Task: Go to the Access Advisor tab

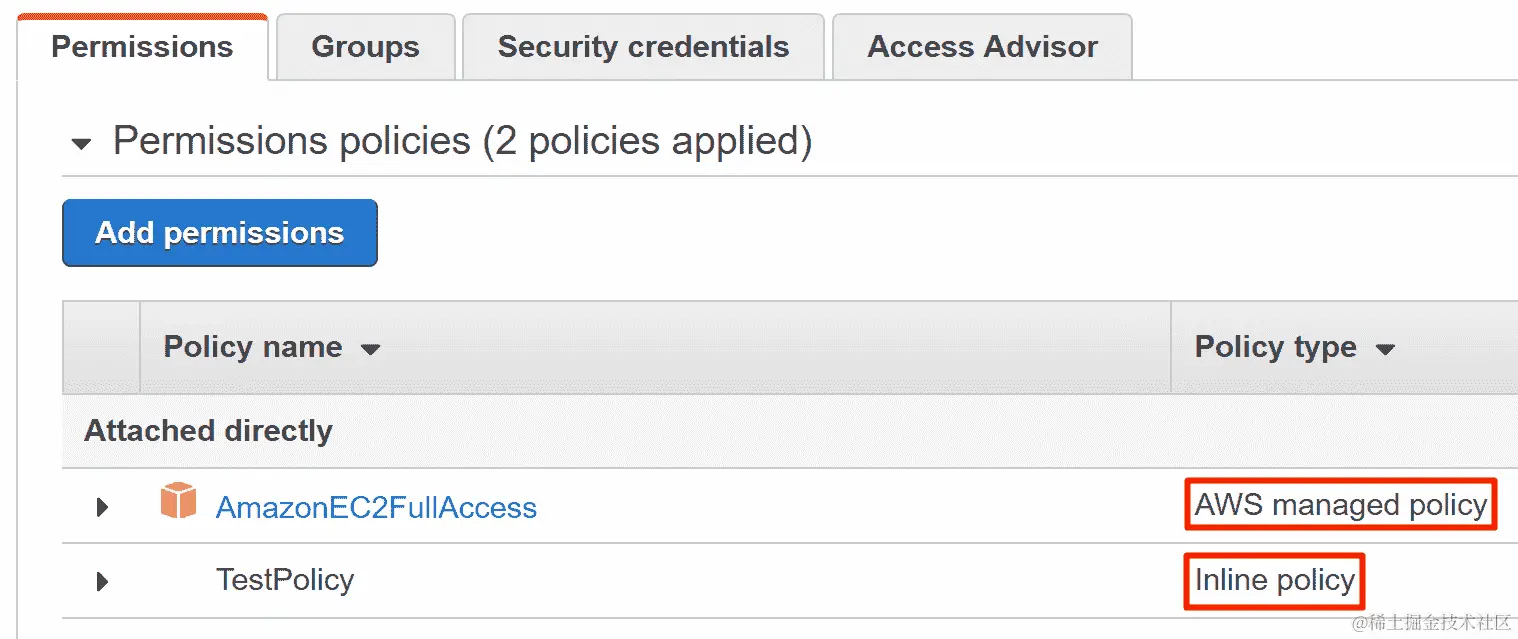Action: point(982,46)
